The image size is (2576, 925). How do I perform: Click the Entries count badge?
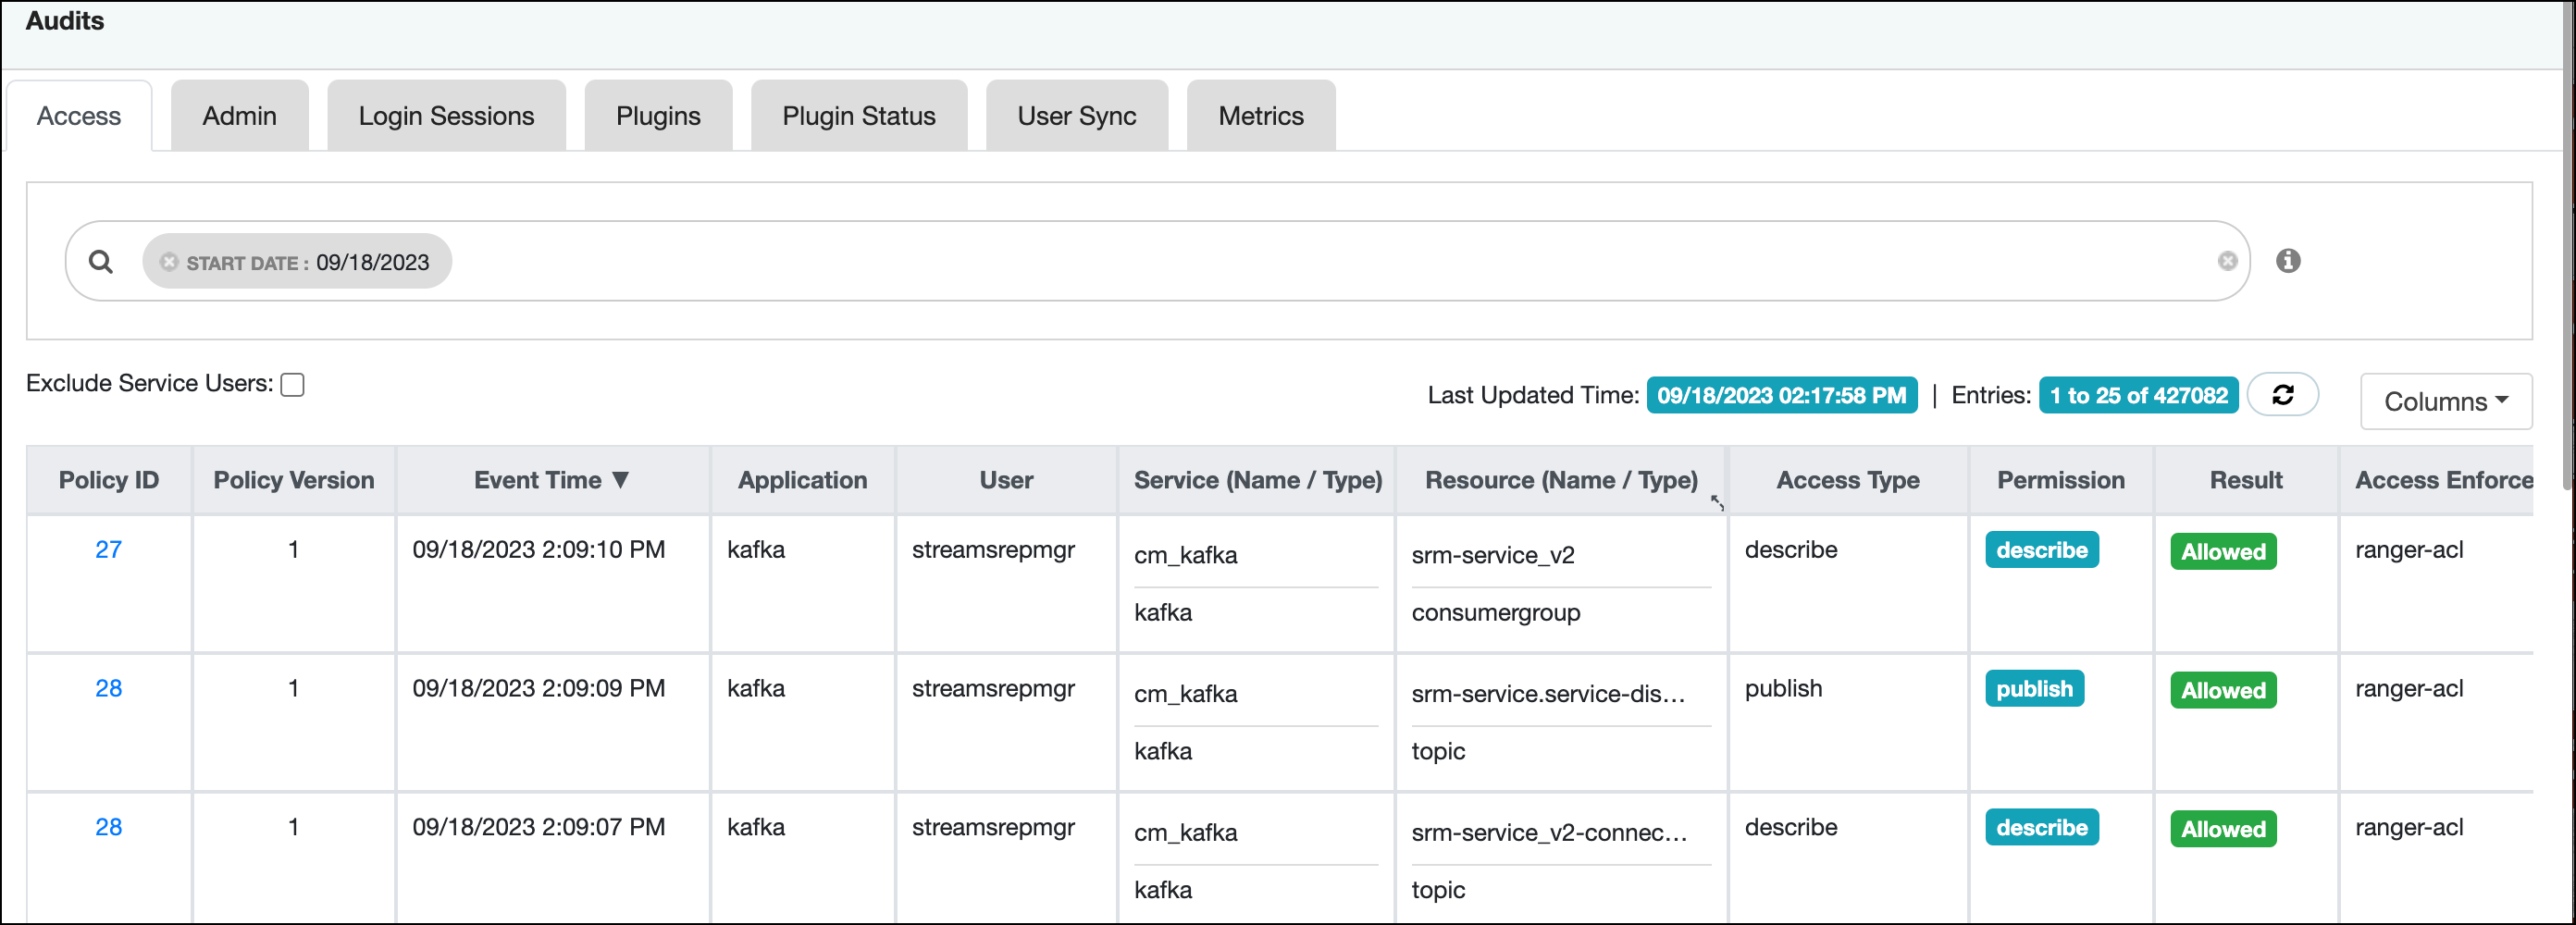(x=2139, y=395)
